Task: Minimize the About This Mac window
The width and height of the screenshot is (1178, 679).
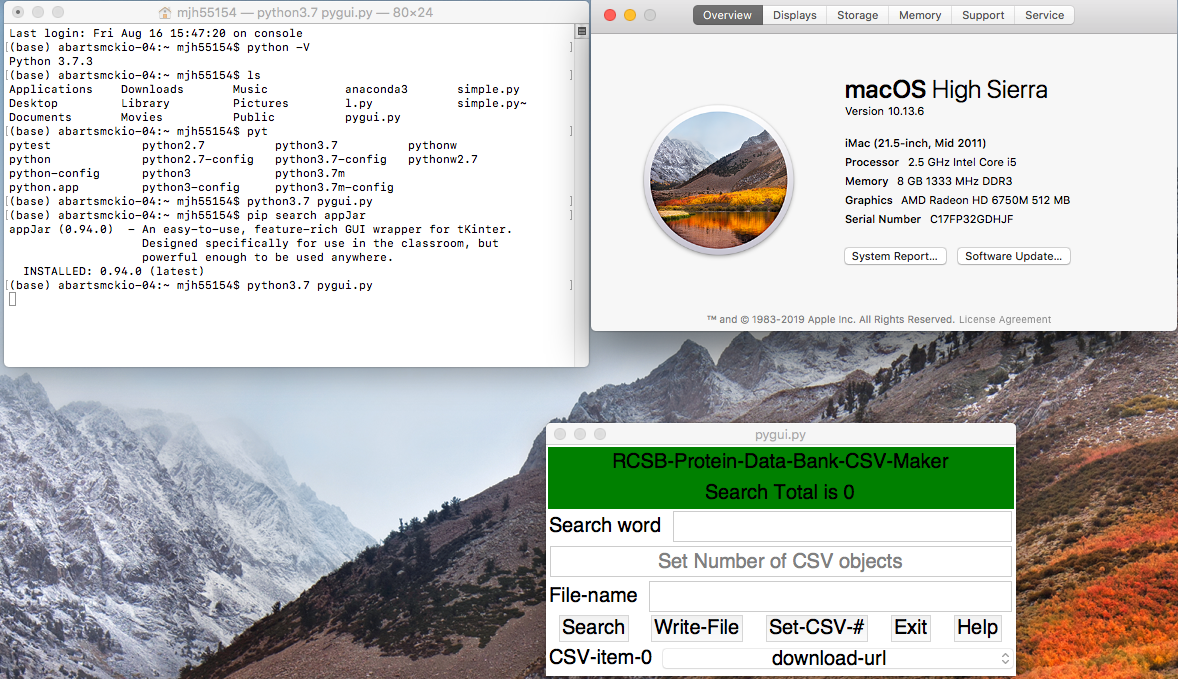Action: (x=630, y=15)
